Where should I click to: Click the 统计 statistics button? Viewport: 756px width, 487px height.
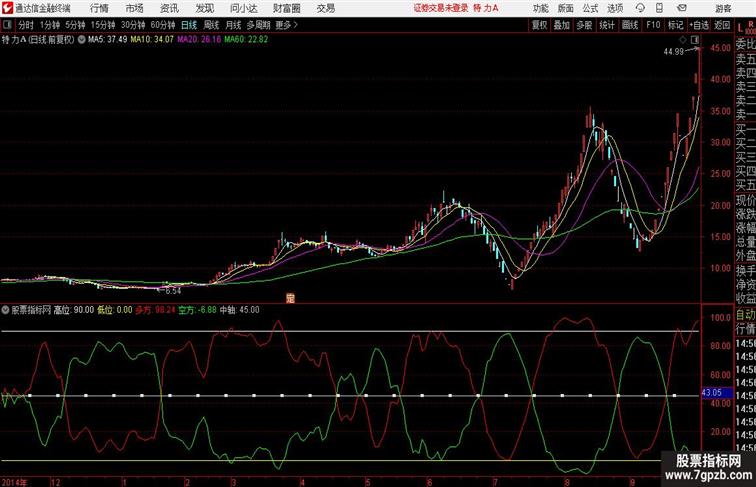tap(607, 25)
